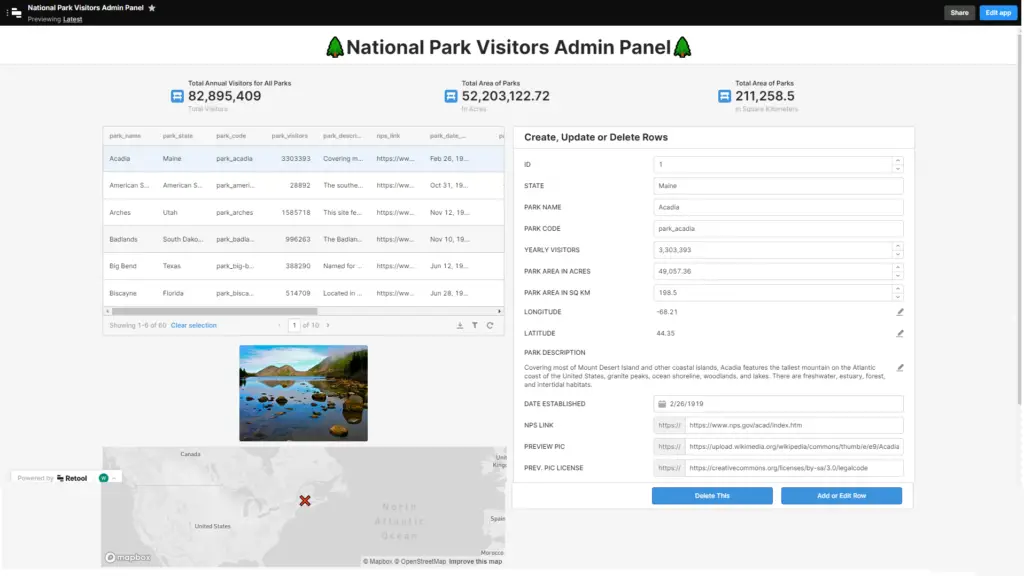Click the Park Area in Acres stepper
This screenshot has height=576, width=1024.
(x=898, y=272)
